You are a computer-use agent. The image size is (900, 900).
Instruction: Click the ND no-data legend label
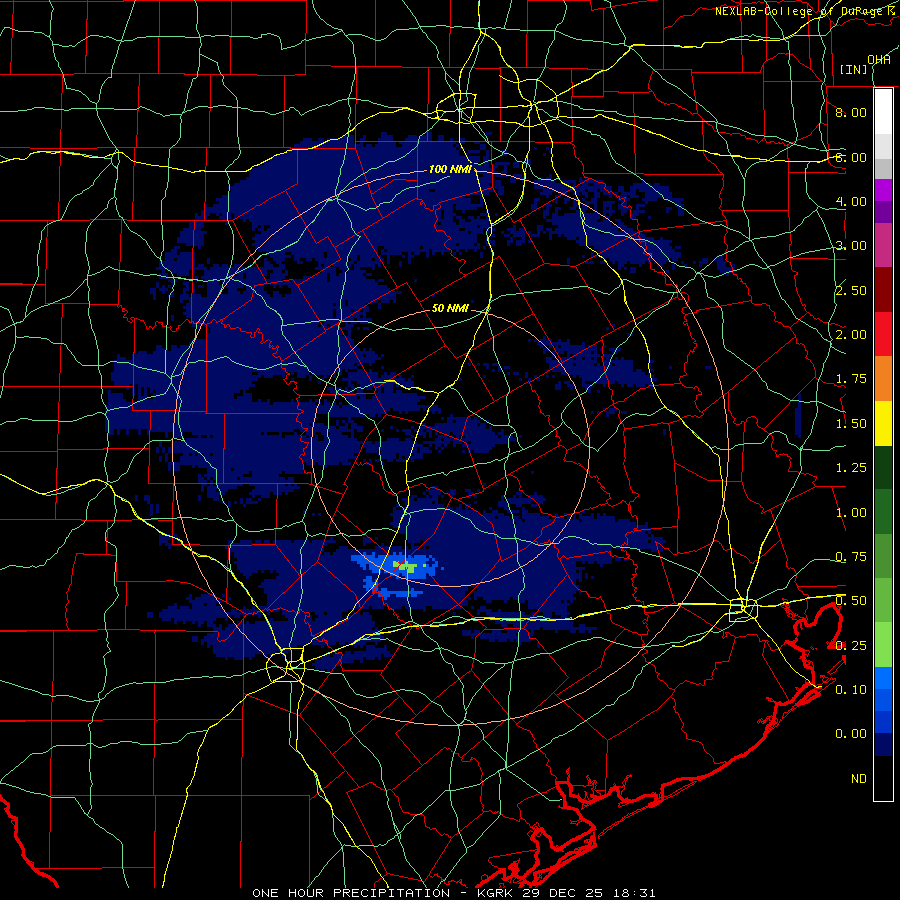pyautogui.click(x=859, y=779)
